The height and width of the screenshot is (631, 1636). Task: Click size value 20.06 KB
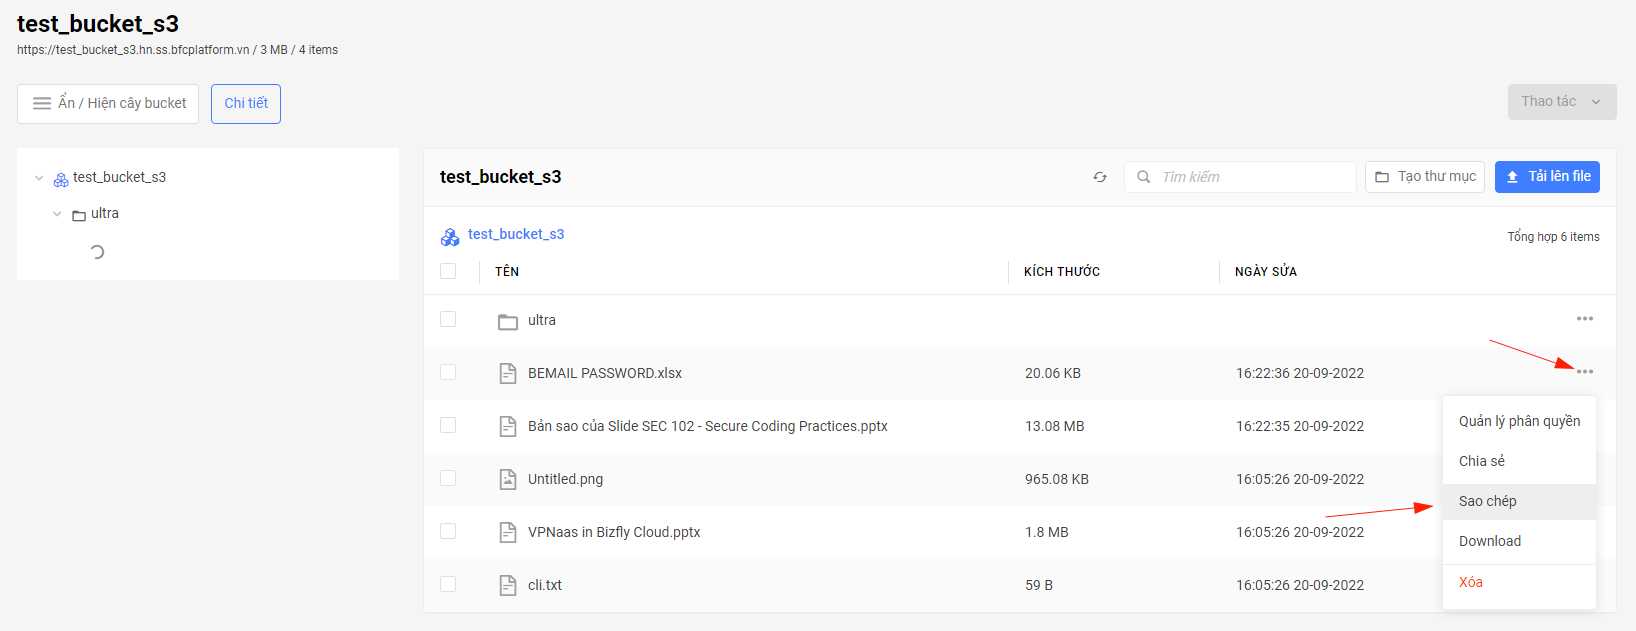point(1053,373)
